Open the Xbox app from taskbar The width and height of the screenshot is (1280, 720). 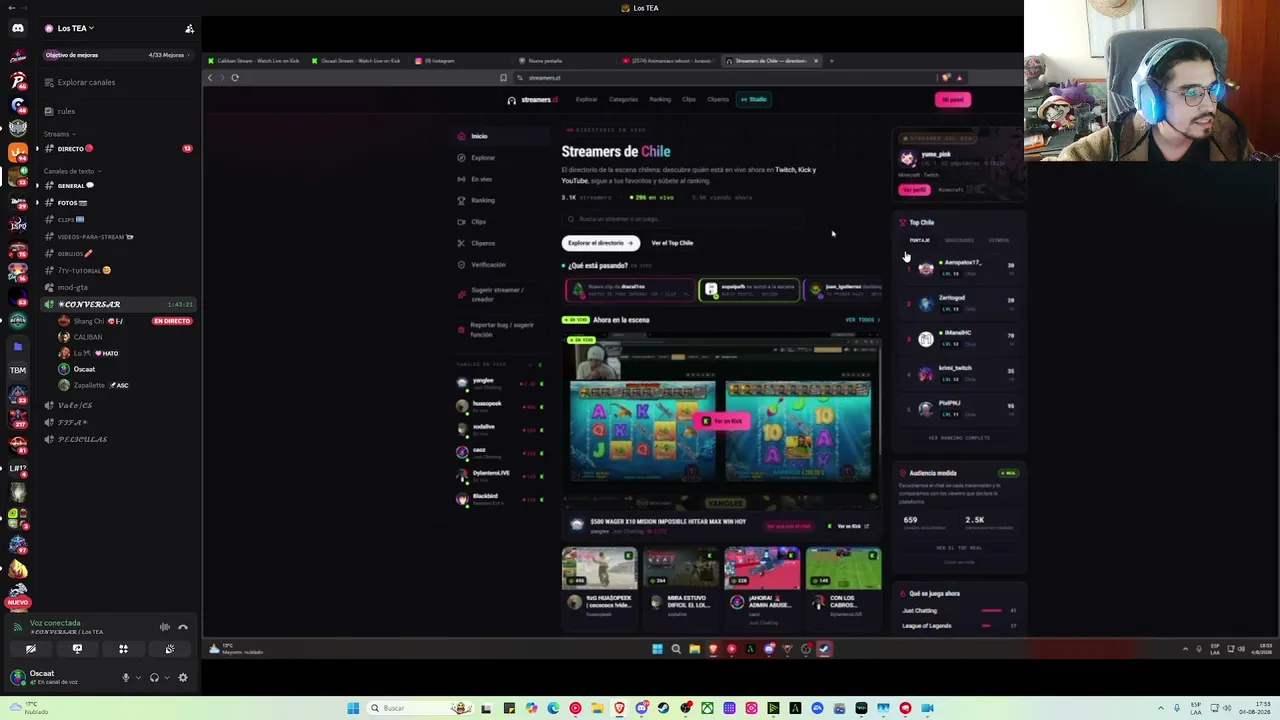pos(707,708)
